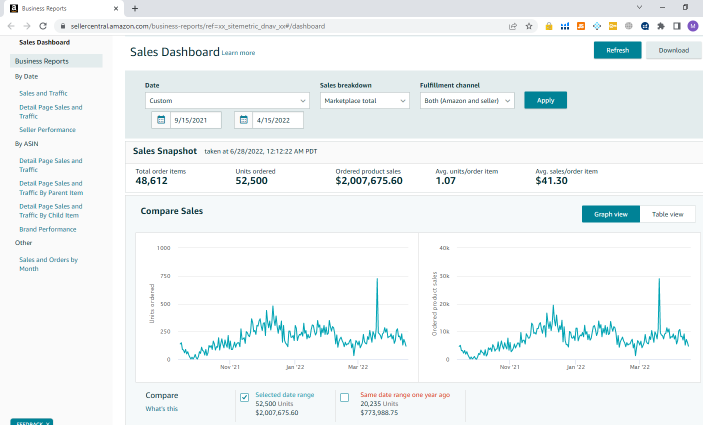The image size is (703, 425).
Task: Click the Other section heading in sidebar
Action: click(x=23, y=243)
